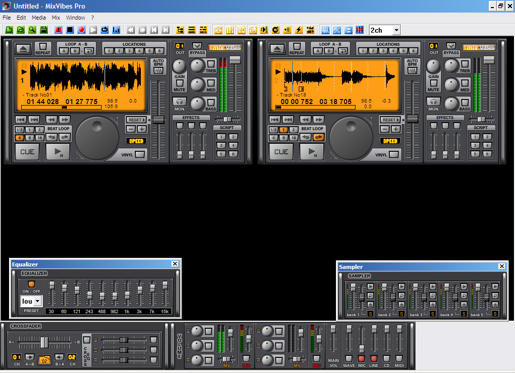The height and width of the screenshot is (373, 515).
Task: Click the yellow lightning bolt toolbar icon
Action: [299, 30]
